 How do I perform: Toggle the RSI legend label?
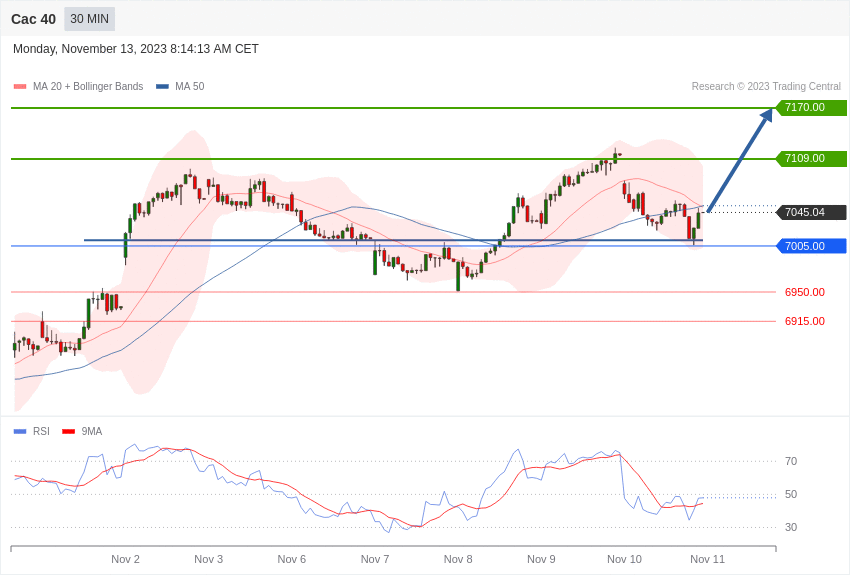(41, 432)
